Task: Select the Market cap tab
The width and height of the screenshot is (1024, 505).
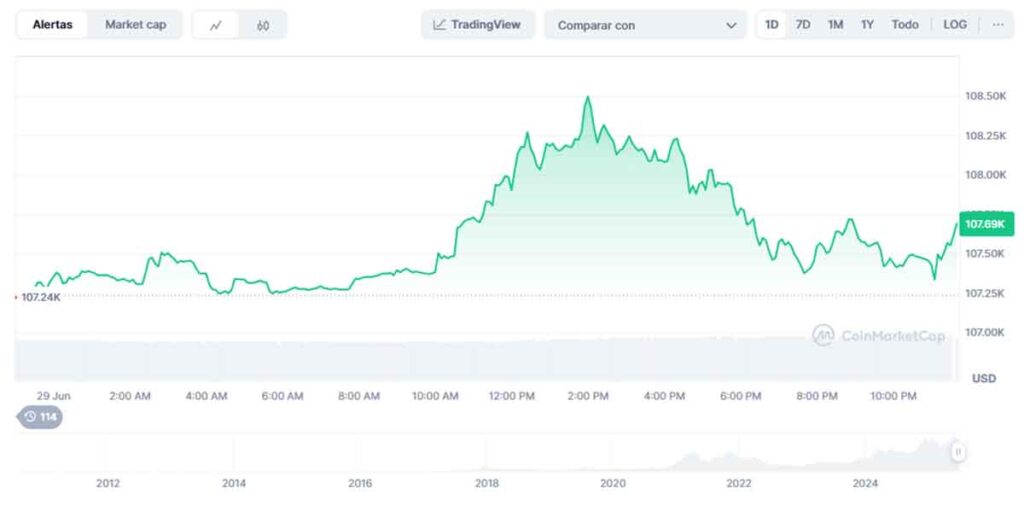Action: pyautogui.click(x=135, y=25)
